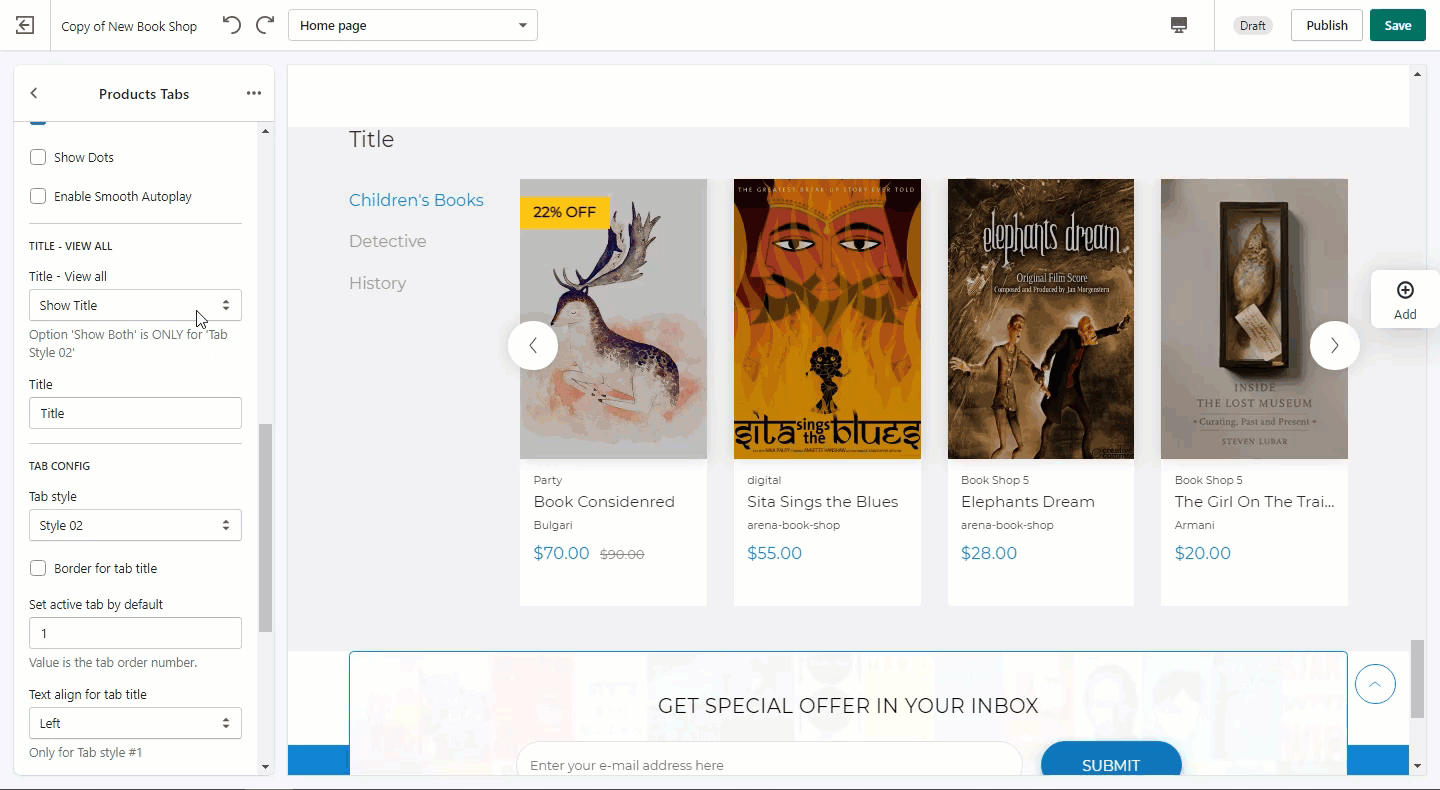
Task: Click Inside the Lost Museum cover
Action: click(x=1254, y=319)
